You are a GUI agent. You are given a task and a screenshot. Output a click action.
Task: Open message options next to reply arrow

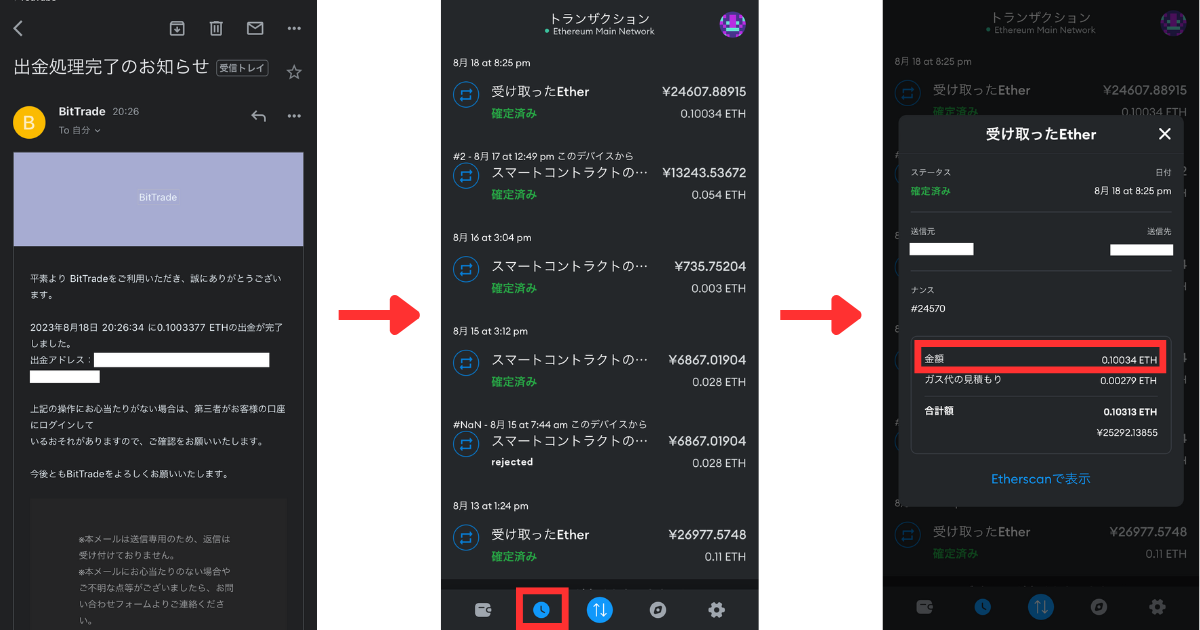pyautogui.click(x=294, y=116)
